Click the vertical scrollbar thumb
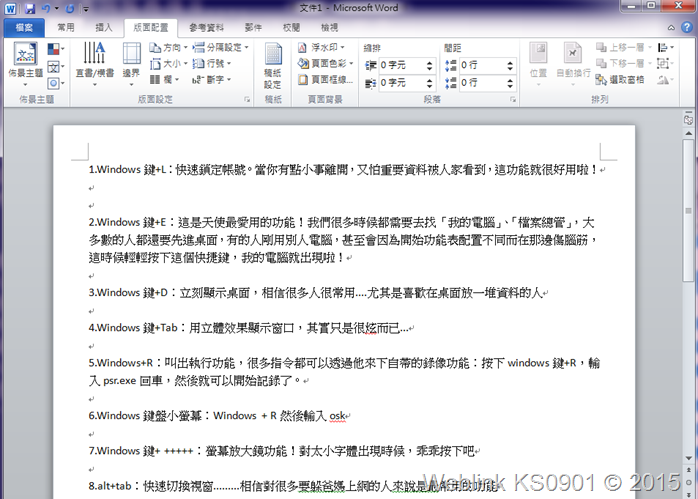698x499 pixels. [689, 211]
